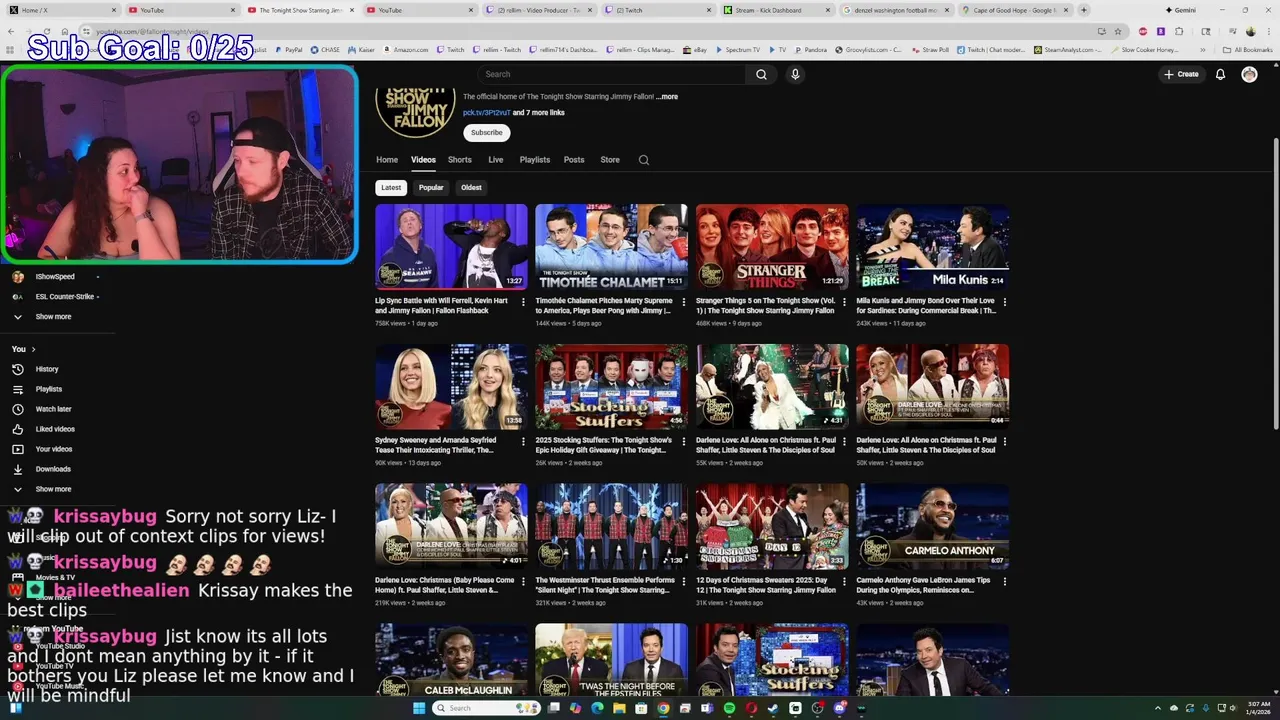Subscribe to The Tonight Show channel

(x=487, y=132)
